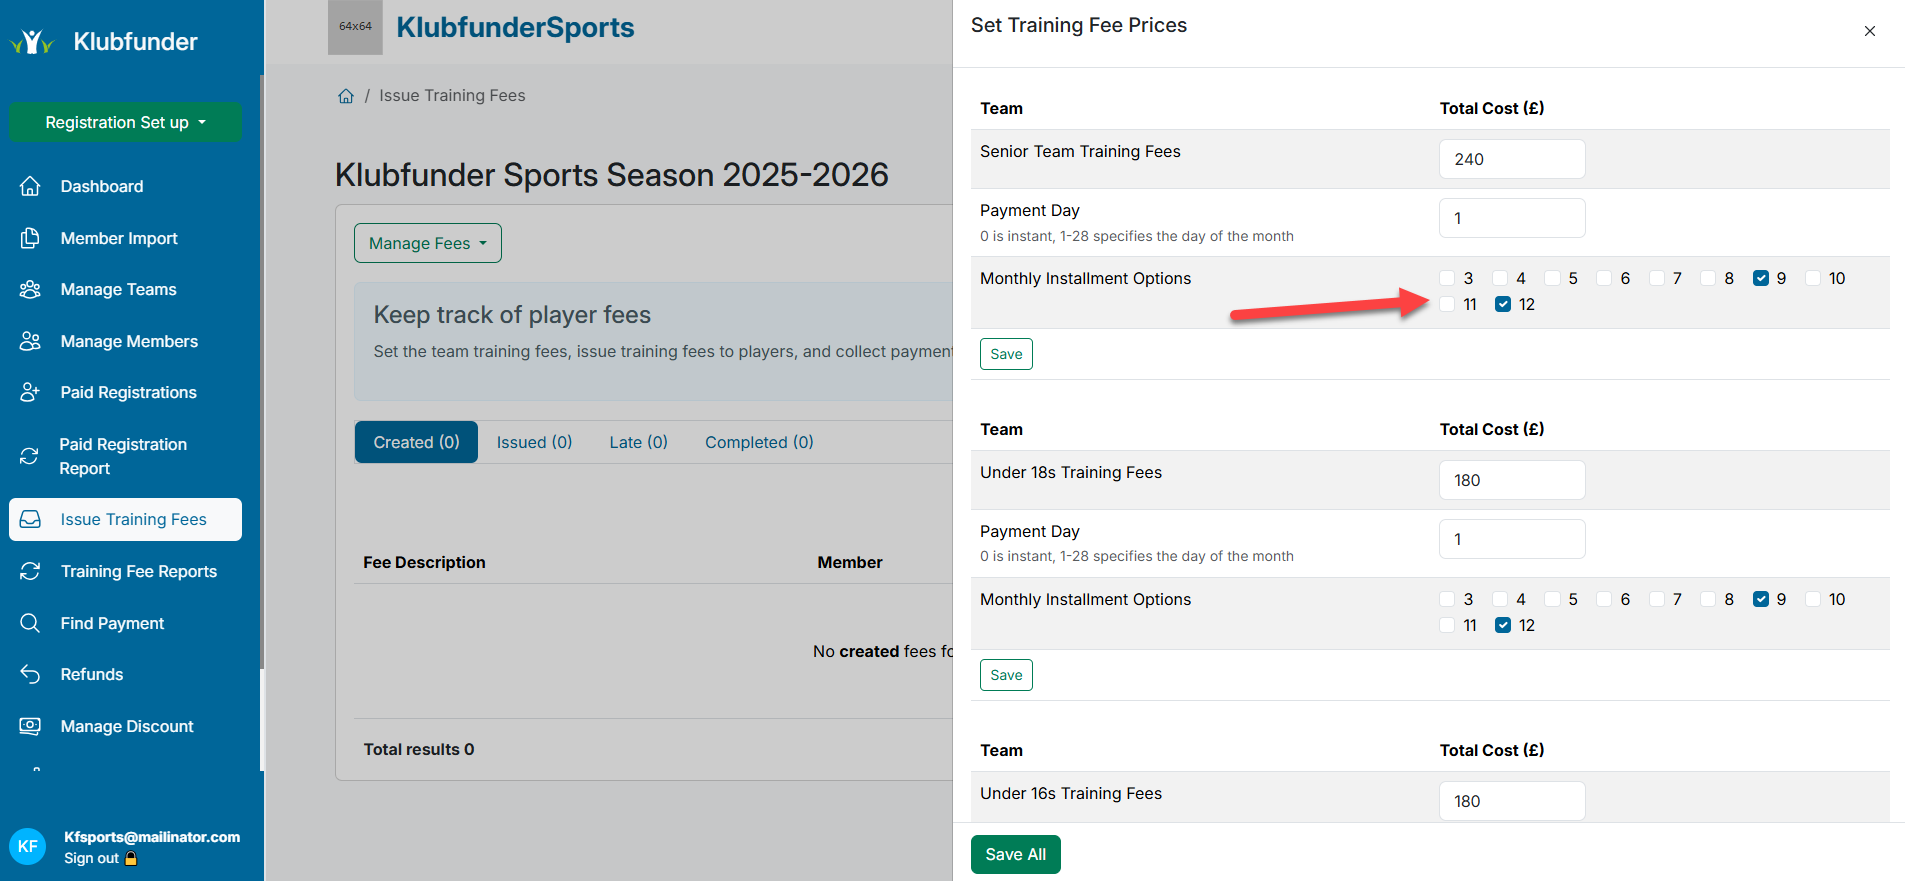Image resolution: width=1905 pixels, height=881 pixels.
Task: Click the home breadcrumb icon
Action: [x=346, y=96]
